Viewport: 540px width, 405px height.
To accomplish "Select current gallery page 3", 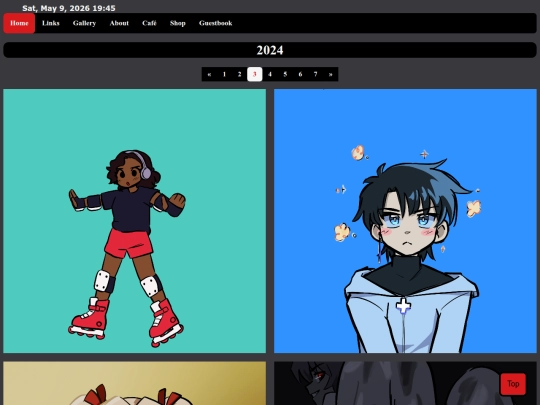I will click(x=255, y=74).
